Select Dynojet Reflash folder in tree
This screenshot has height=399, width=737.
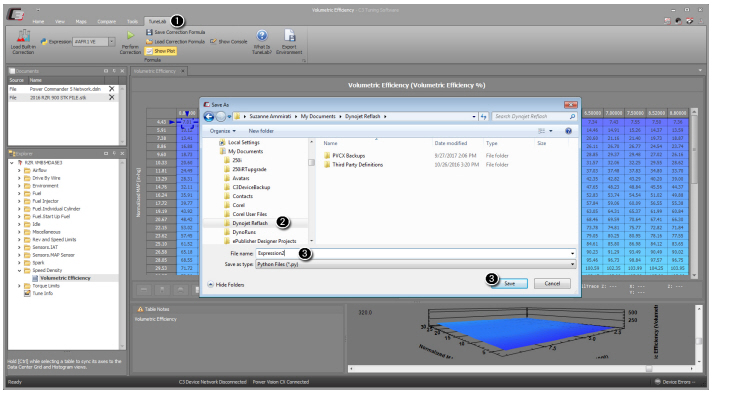pyautogui.click(x=250, y=223)
